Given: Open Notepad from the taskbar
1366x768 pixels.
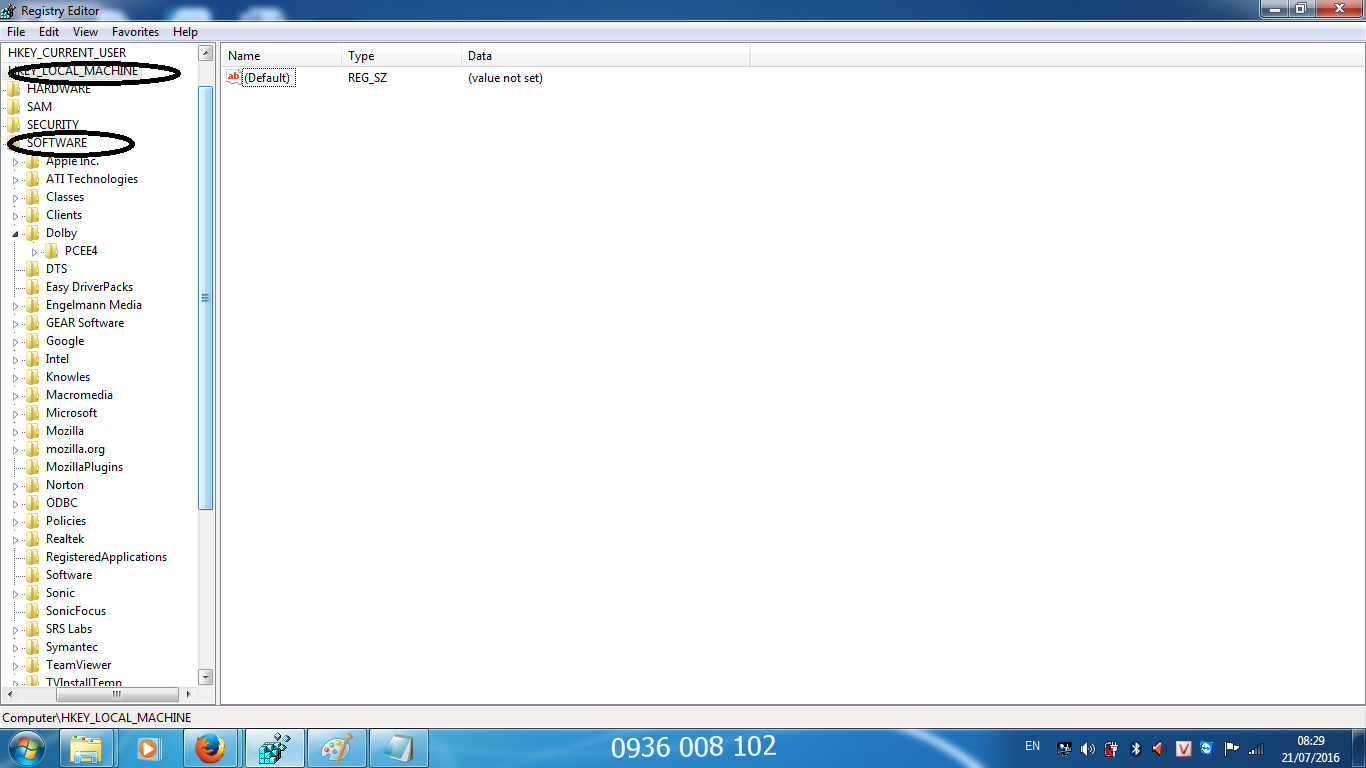Looking at the screenshot, I should 398,748.
